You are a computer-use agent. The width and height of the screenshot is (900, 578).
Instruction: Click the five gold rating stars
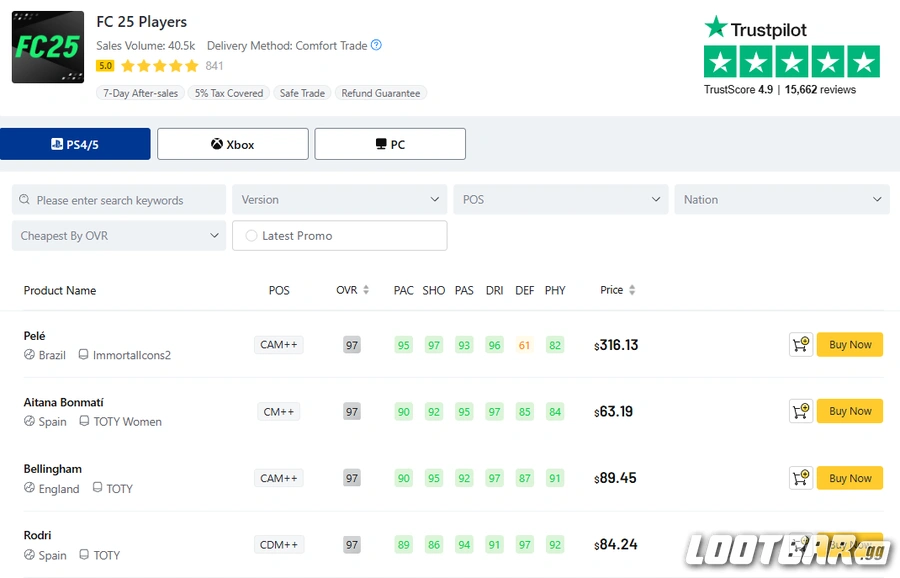[x=160, y=66]
